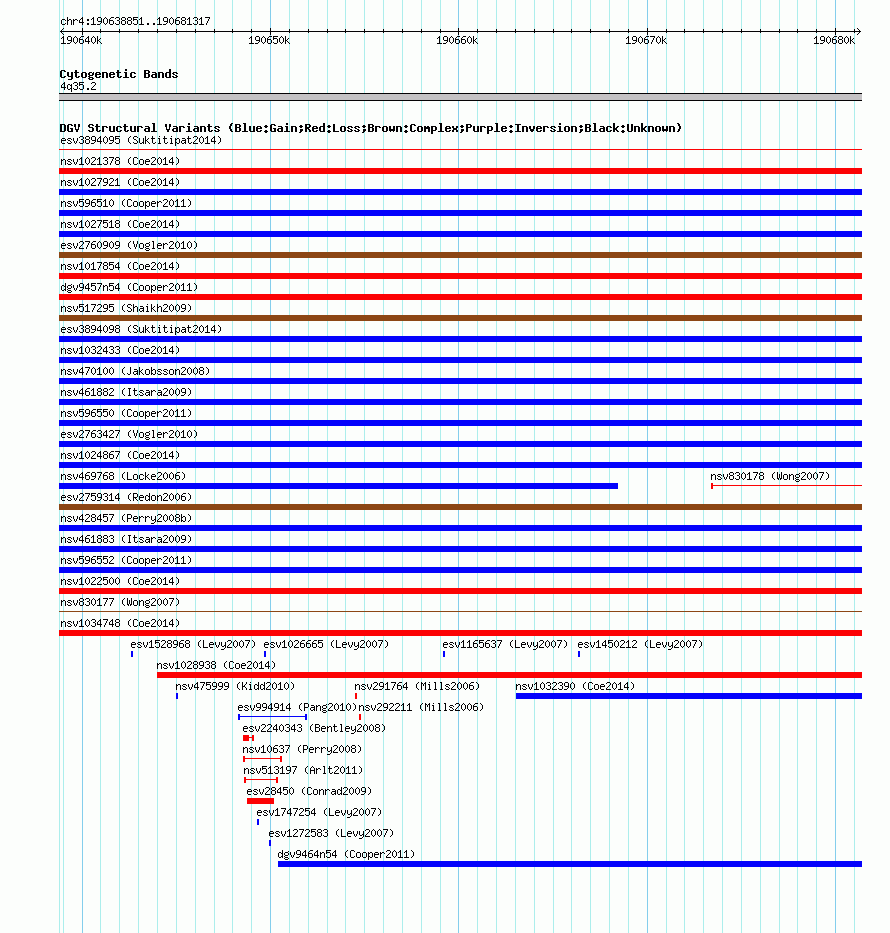Select esv1450212 (Levy2007) label

[x=640, y=644]
